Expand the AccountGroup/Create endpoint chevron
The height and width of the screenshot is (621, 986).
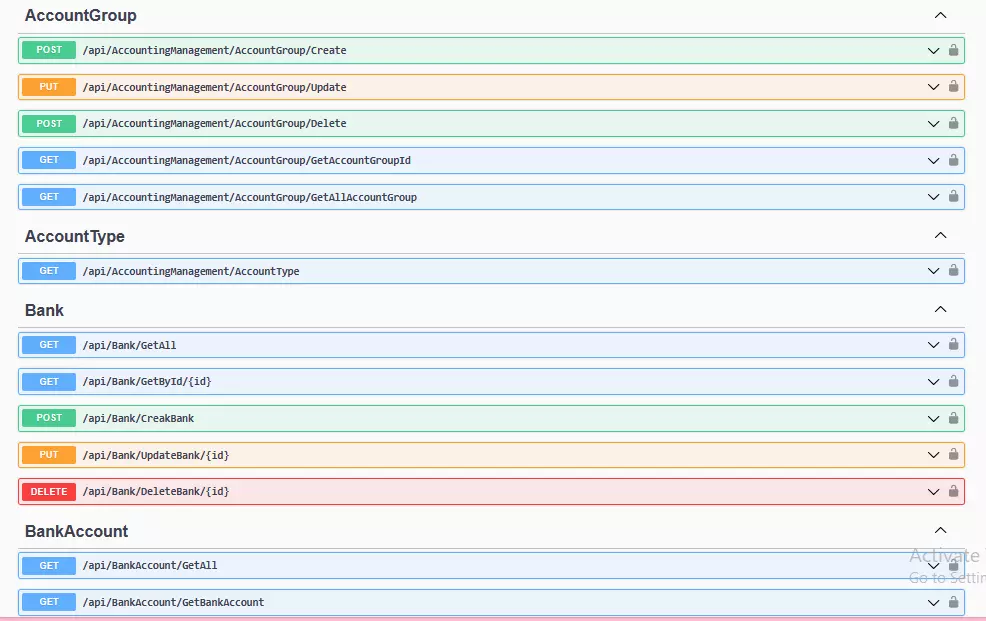click(x=933, y=51)
